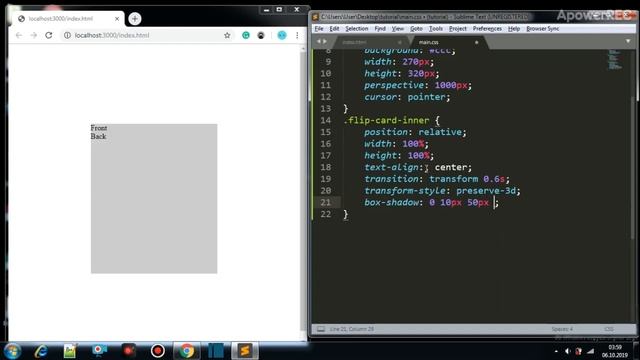640x360 pixels.
Task: Click the gray flip card in browser
Action: pyautogui.click(x=154, y=199)
